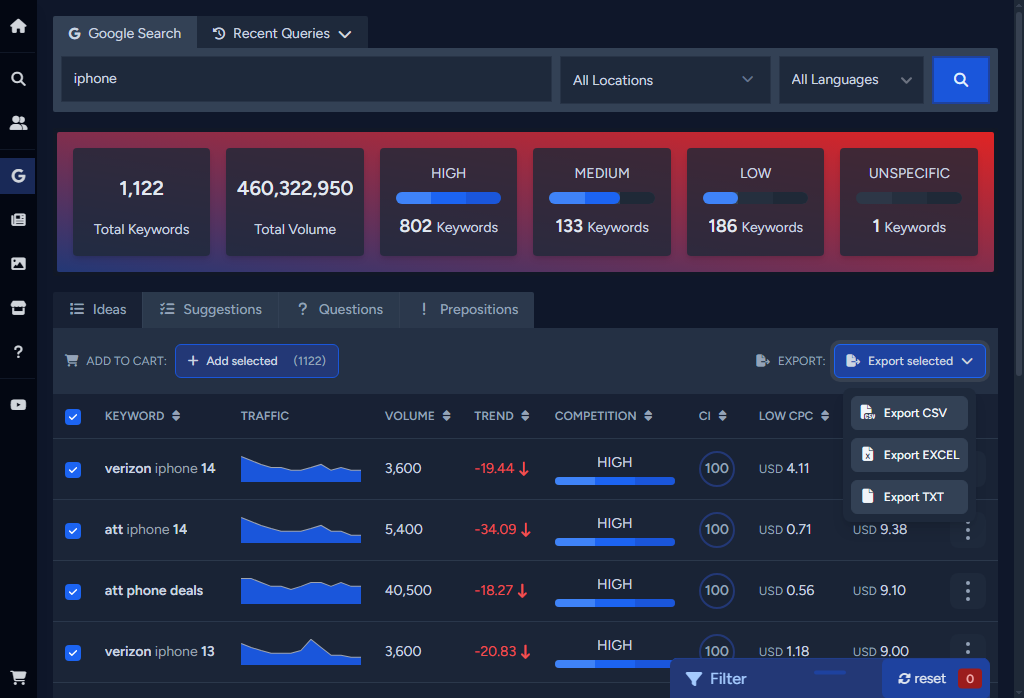
Task: Click the LOW 186 Keywords card
Action: point(755,202)
